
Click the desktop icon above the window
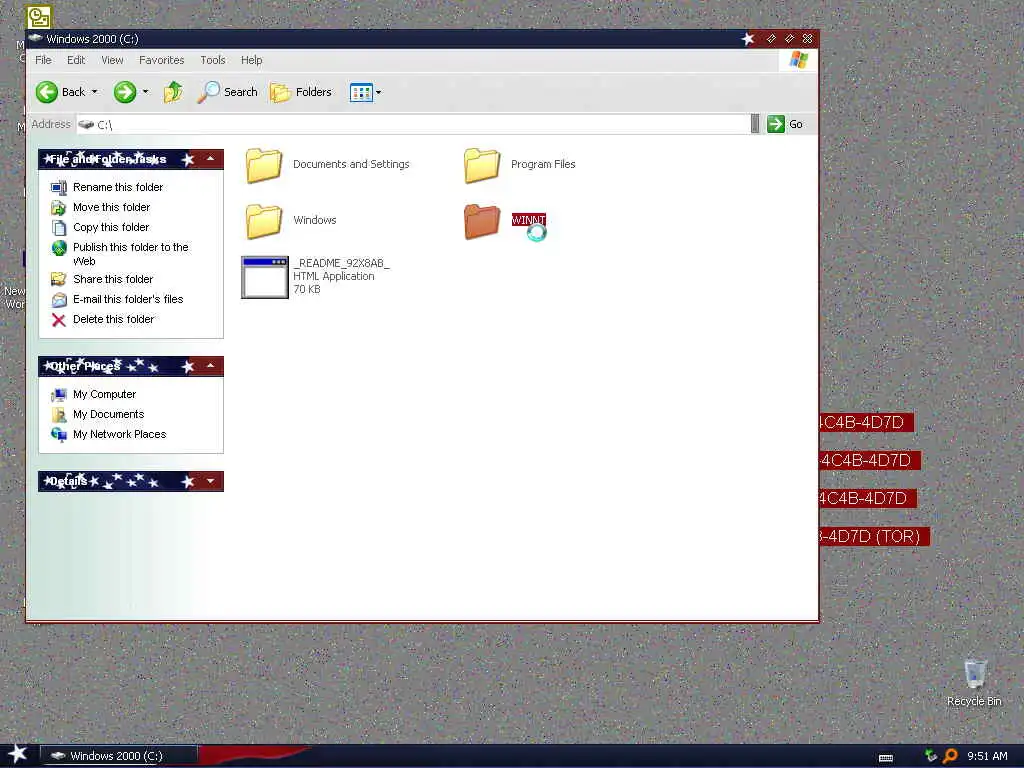39,16
